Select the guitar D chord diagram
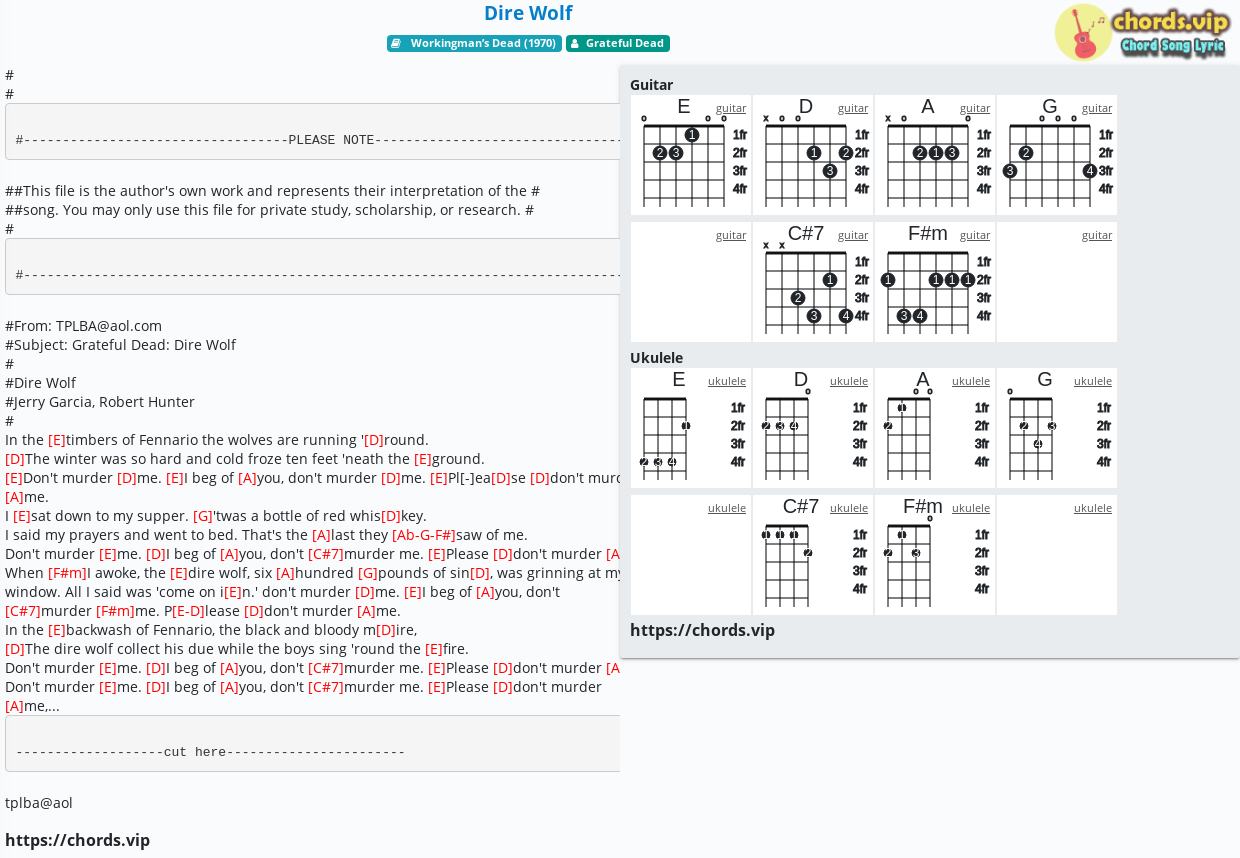This screenshot has width=1240, height=858. pyautogui.click(x=813, y=155)
